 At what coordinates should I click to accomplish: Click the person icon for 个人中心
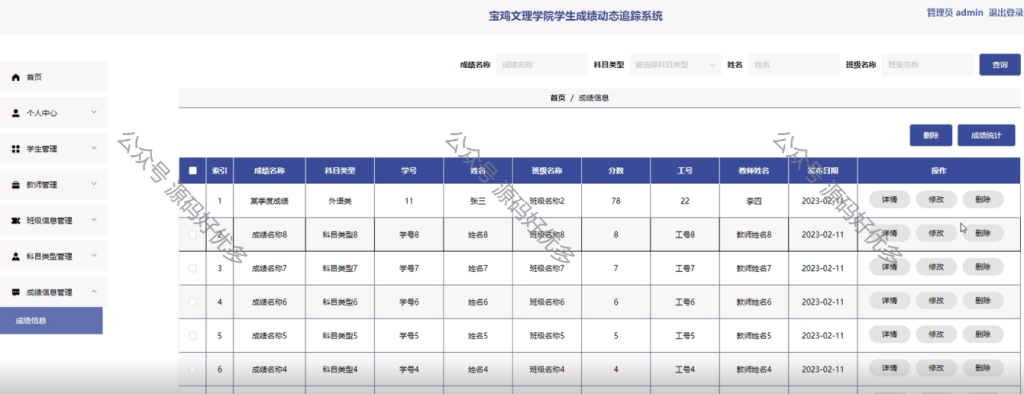16,113
